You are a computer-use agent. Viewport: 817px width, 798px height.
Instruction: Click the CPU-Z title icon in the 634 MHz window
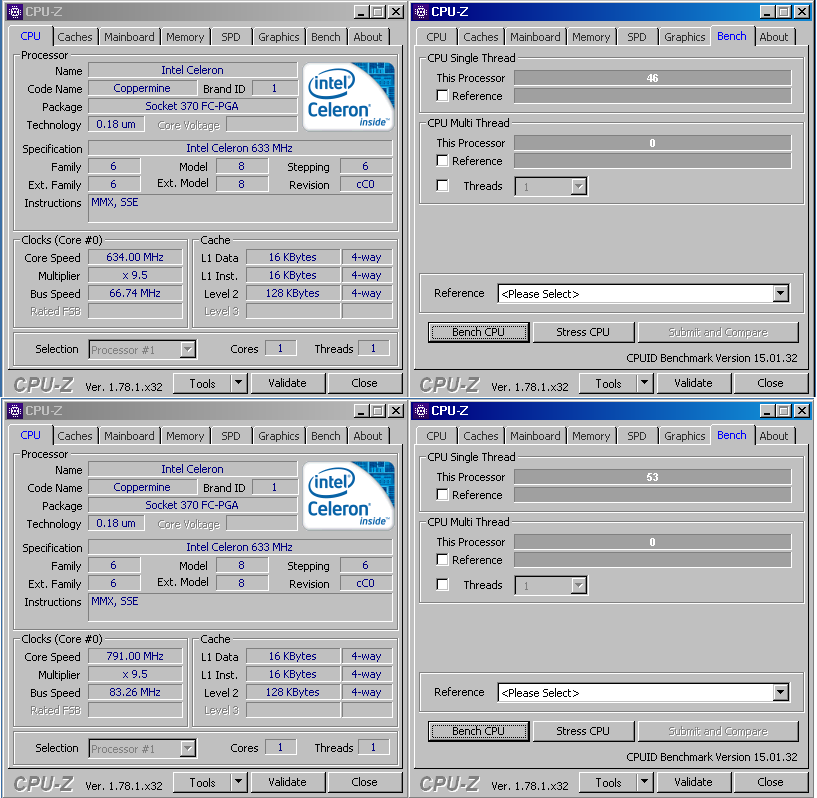15,11
